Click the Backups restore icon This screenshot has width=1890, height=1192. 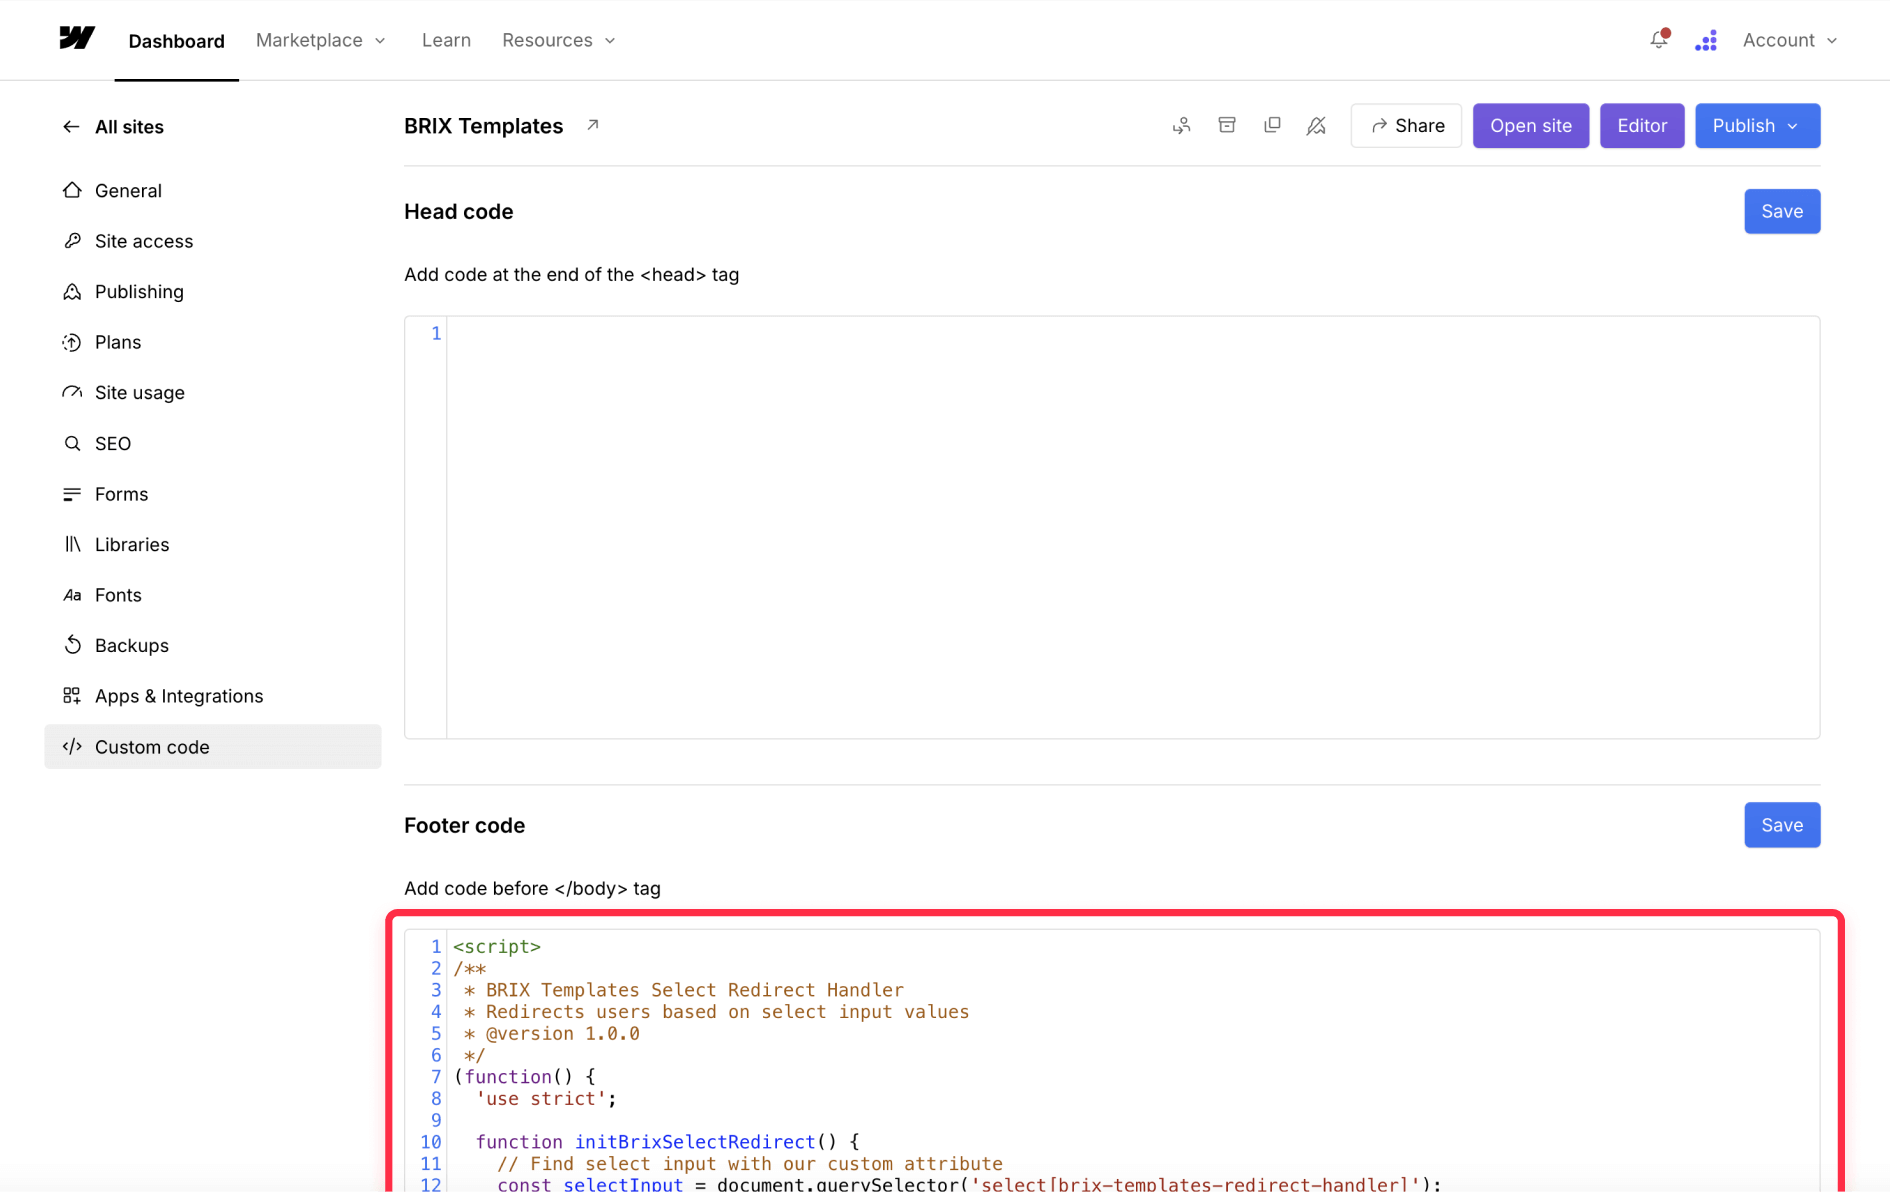72,645
